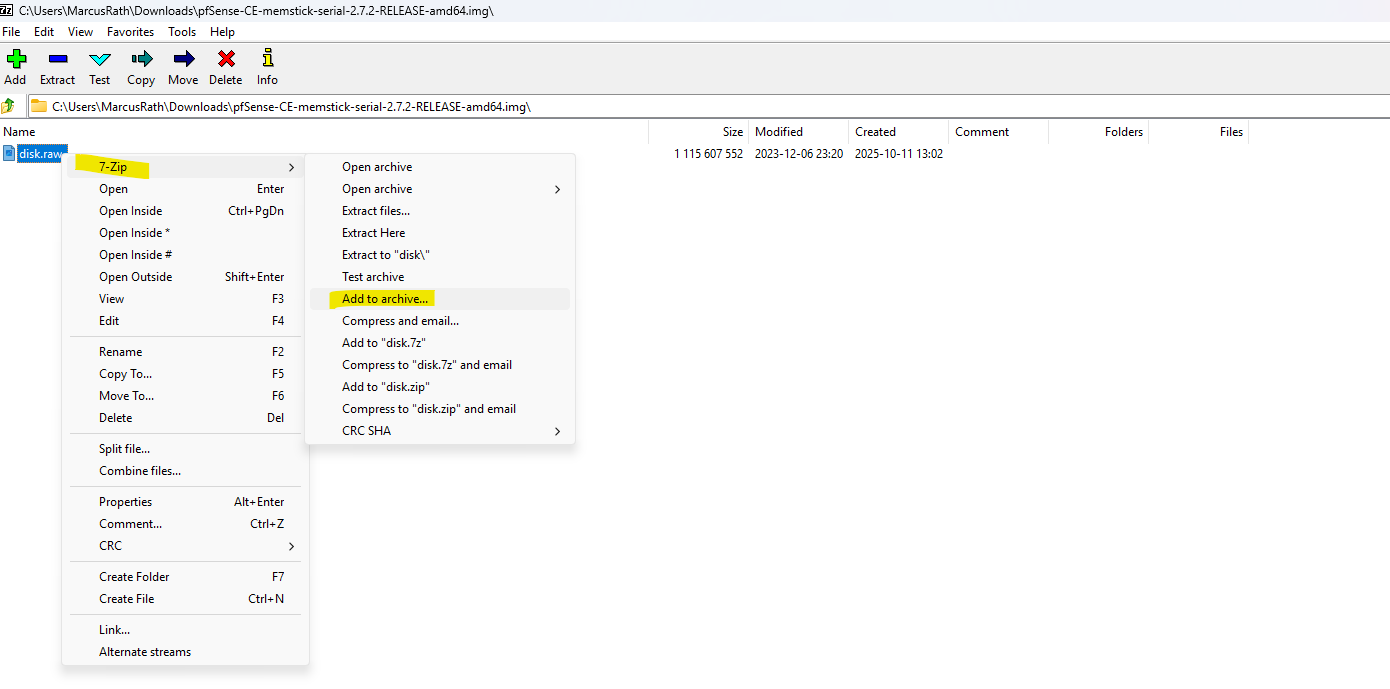Choose Add to "disk.zip"
This screenshot has height=689, width=1390.
440,387
